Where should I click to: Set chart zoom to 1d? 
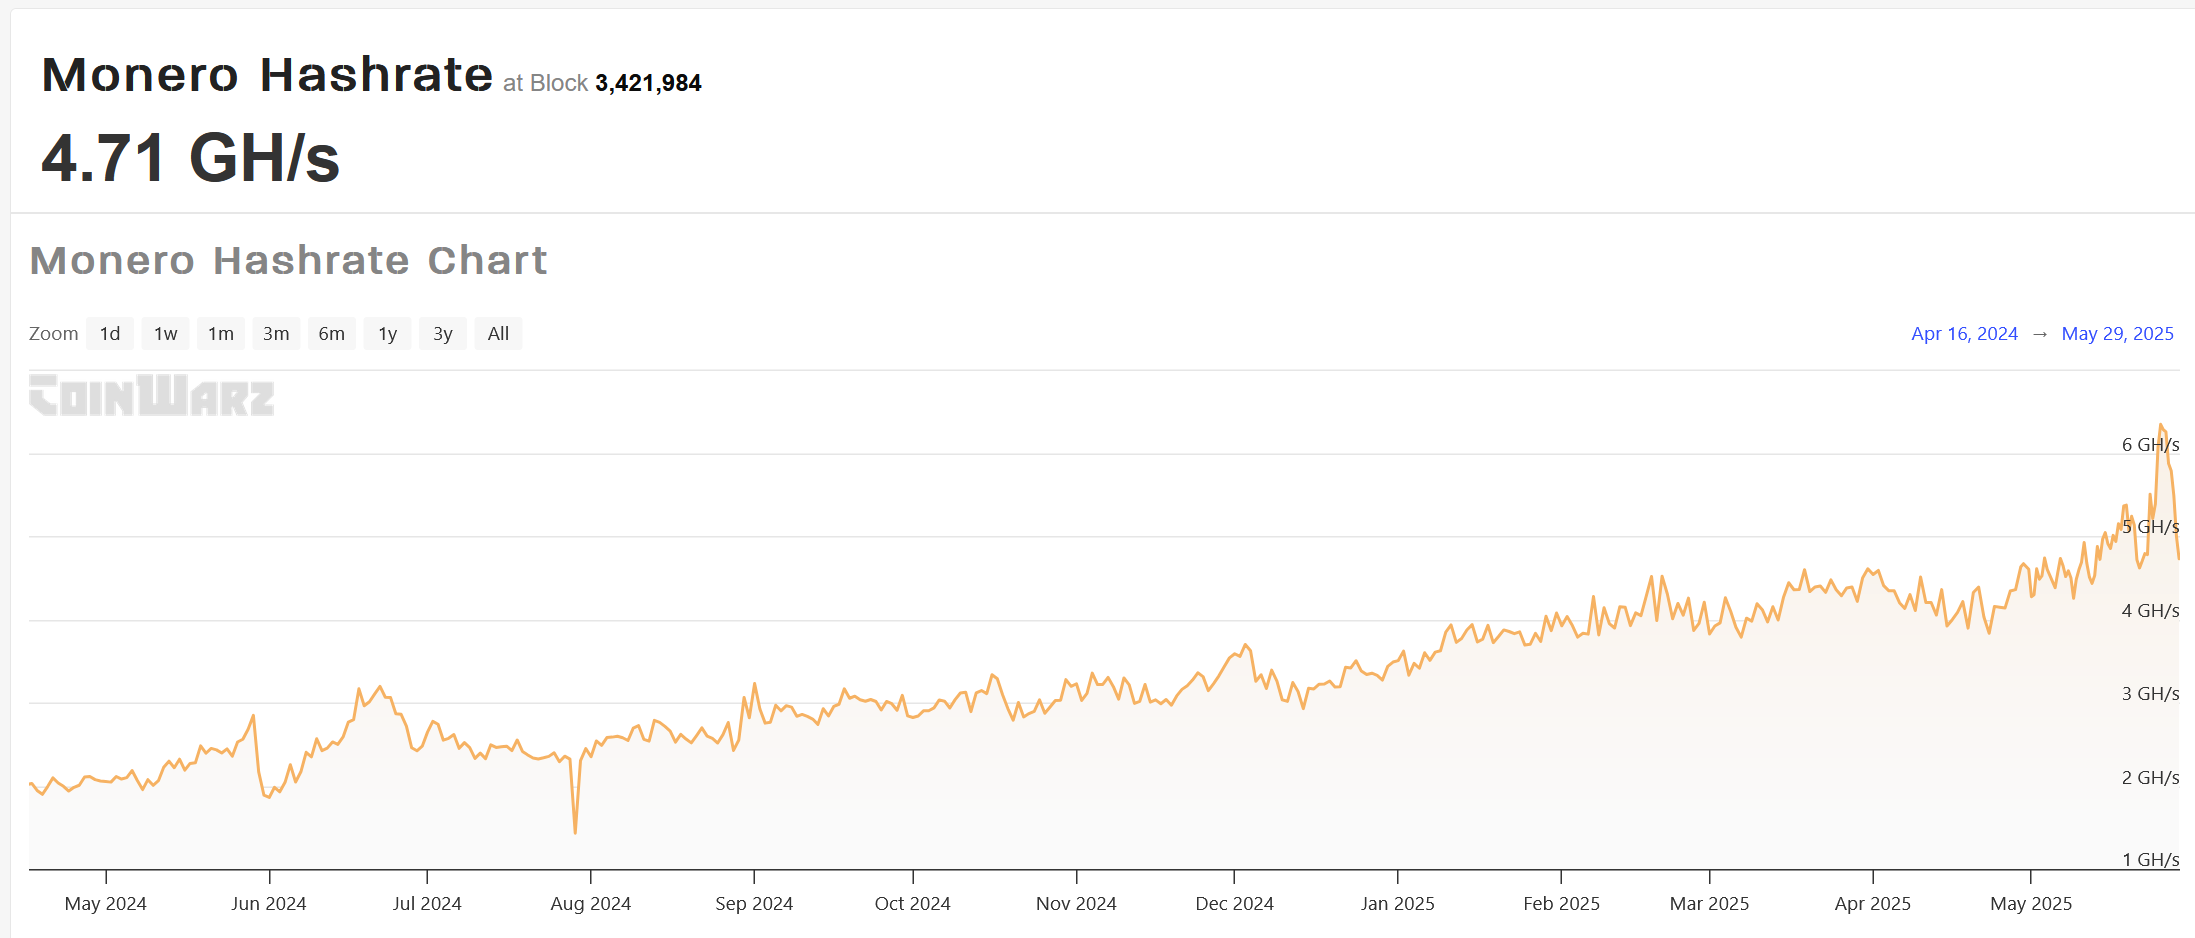110,334
